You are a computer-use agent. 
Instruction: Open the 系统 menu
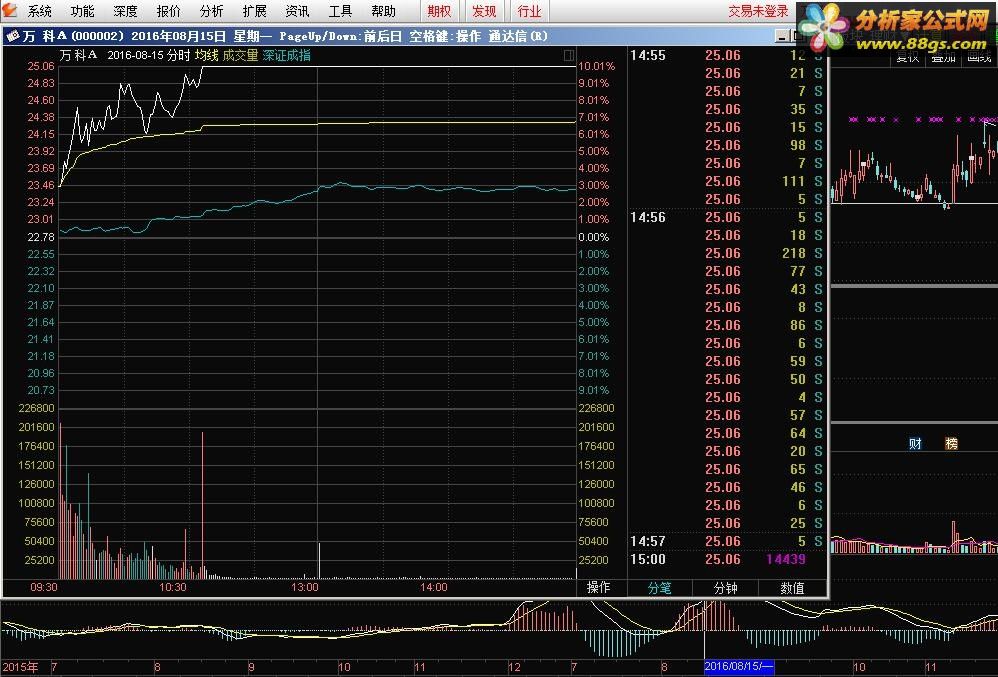coord(39,11)
